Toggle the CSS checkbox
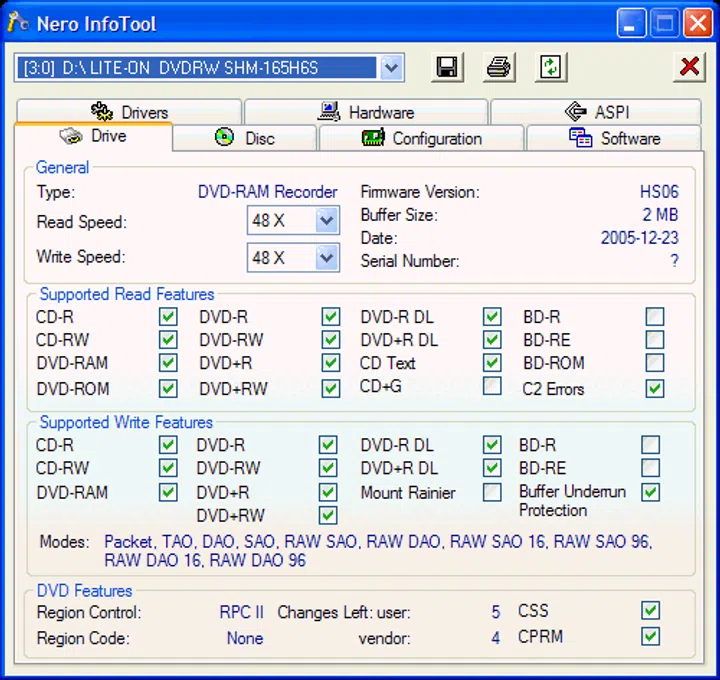The height and width of the screenshot is (680, 720). 651,611
